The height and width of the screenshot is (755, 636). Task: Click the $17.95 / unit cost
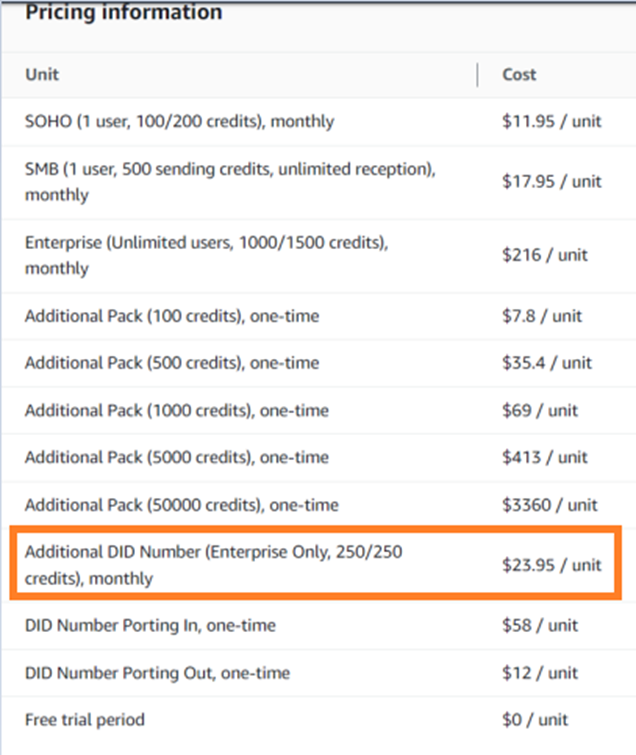pos(552,182)
